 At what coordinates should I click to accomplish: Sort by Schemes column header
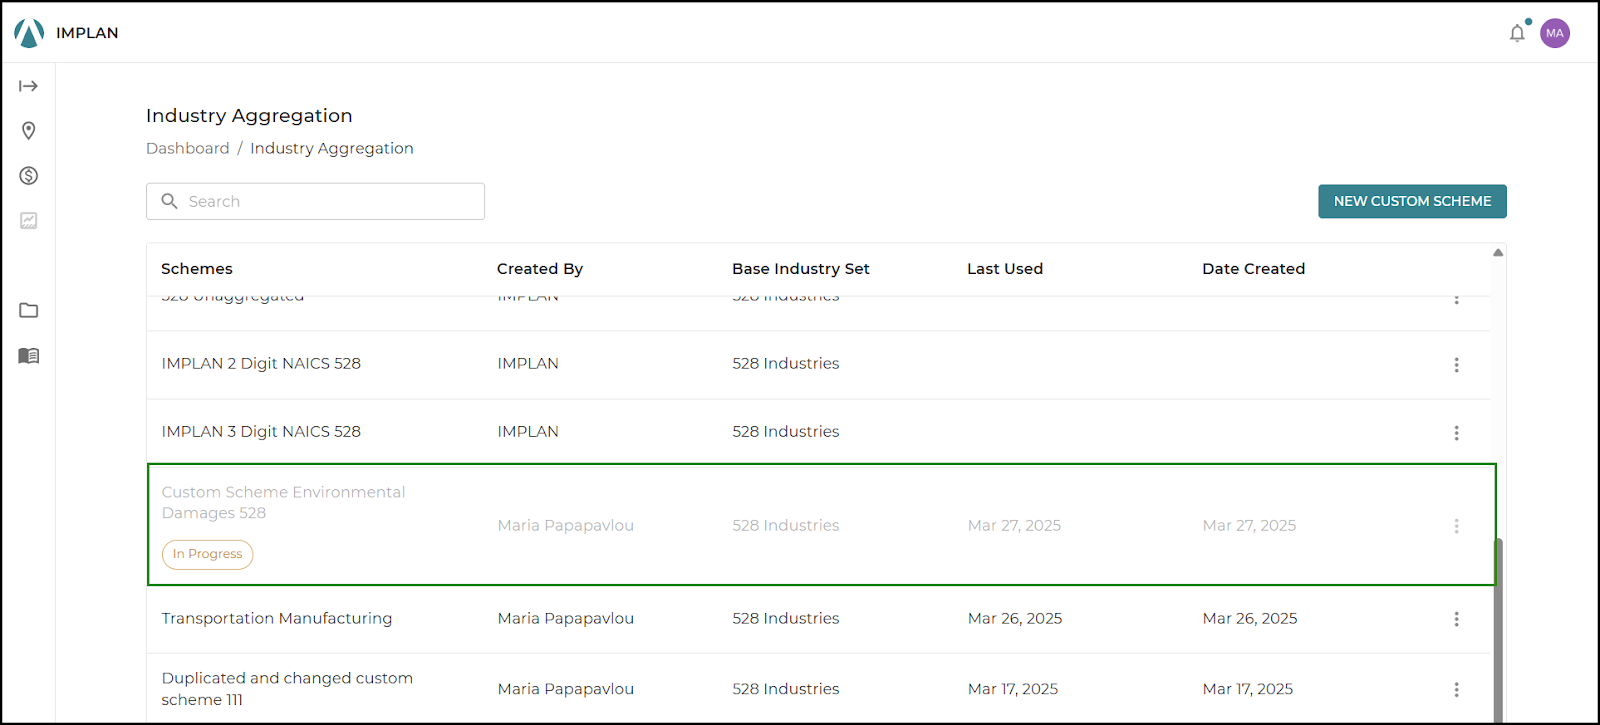197,269
